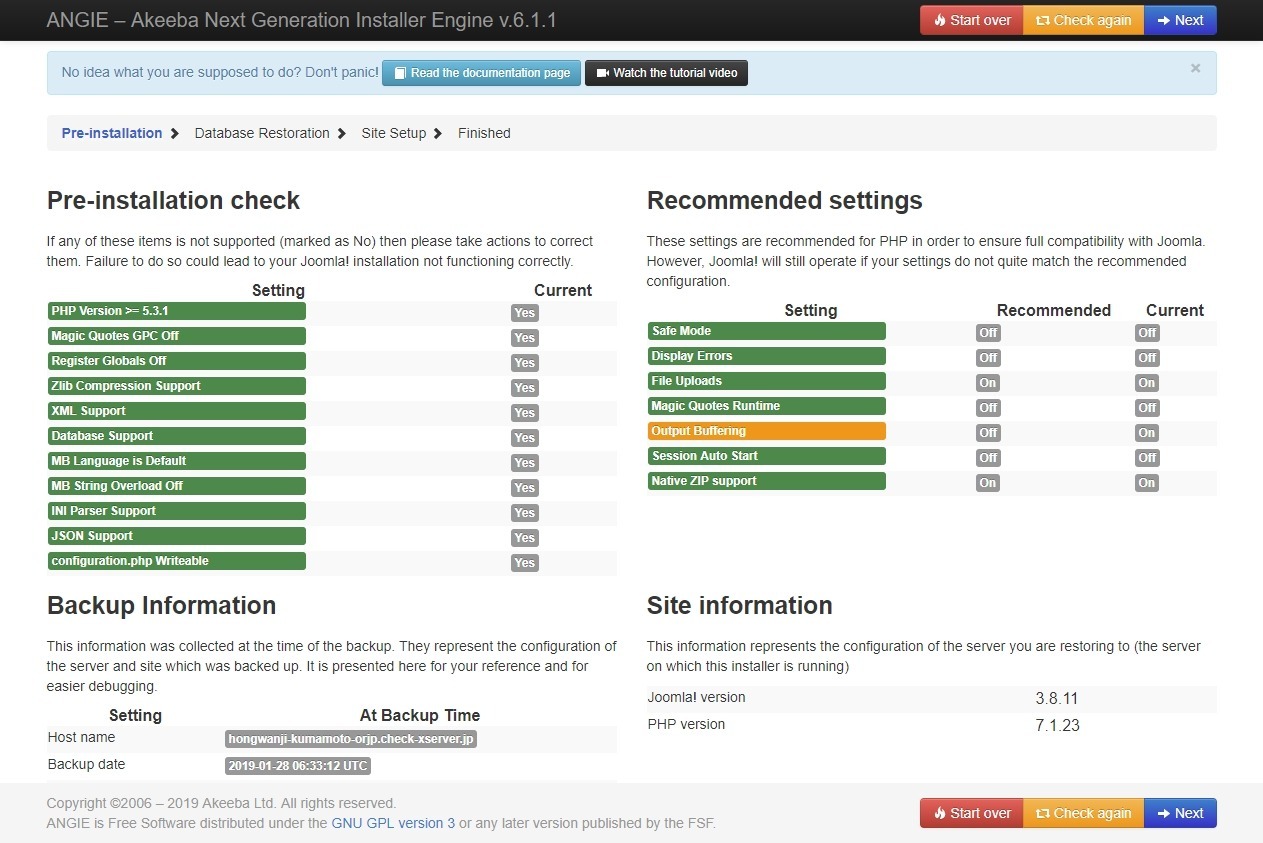The height and width of the screenshot is (843, 1263).
Task: Click the MB String Overload Off label
Action: [177, 486]
